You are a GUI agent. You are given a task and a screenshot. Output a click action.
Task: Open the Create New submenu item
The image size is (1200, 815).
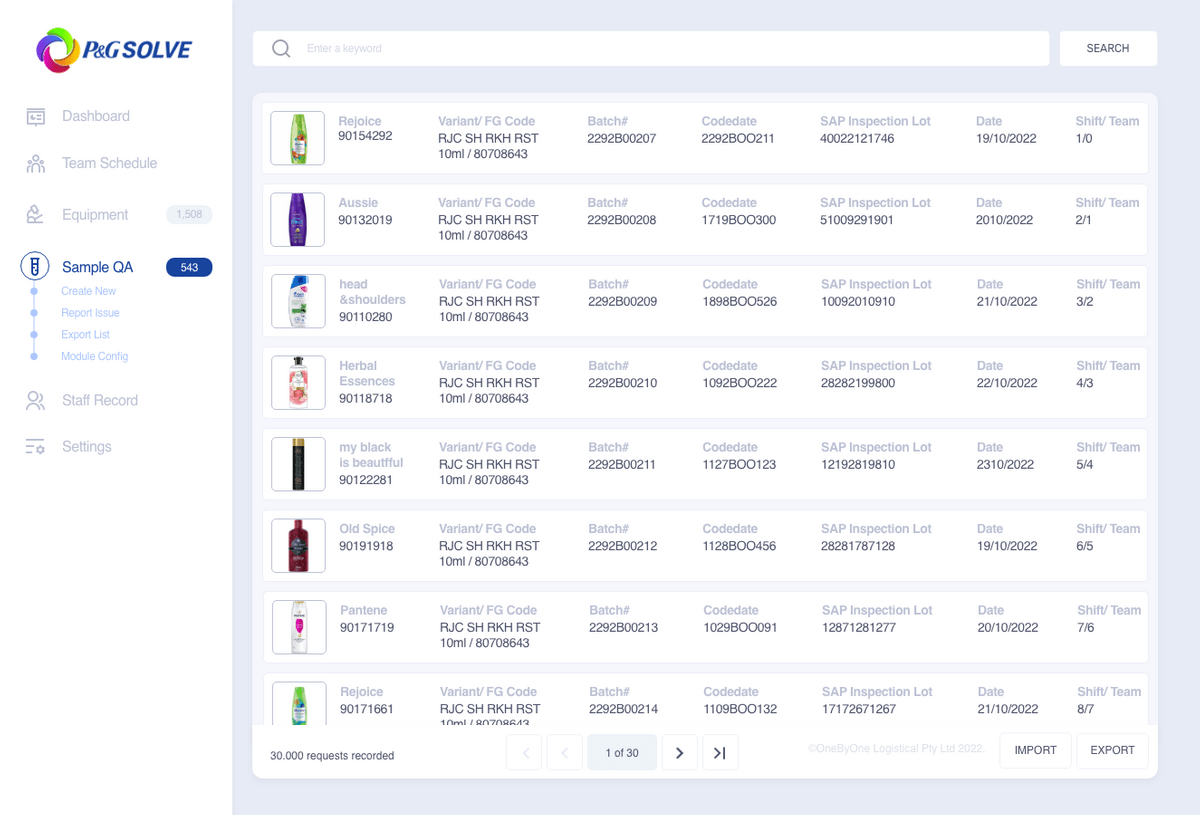[88, 291]
